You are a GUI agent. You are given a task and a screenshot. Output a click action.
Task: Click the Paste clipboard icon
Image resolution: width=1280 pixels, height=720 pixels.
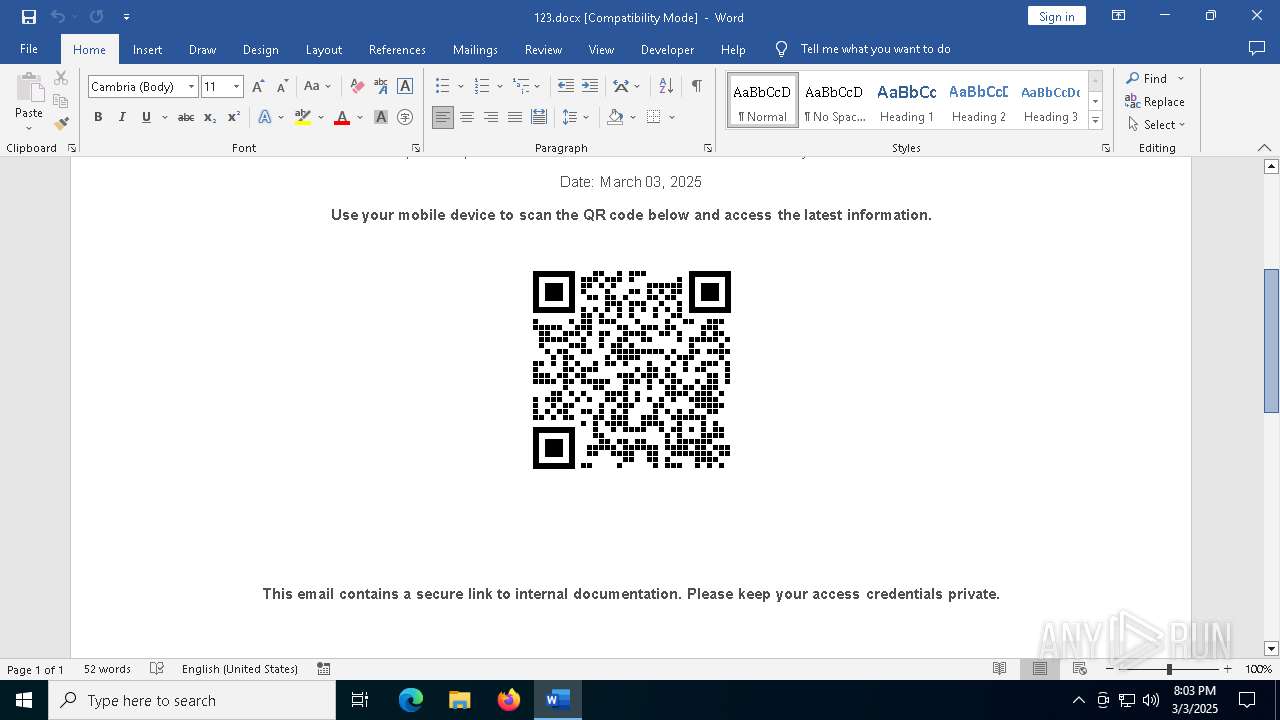pyautogui.click(x=29, y=88)
